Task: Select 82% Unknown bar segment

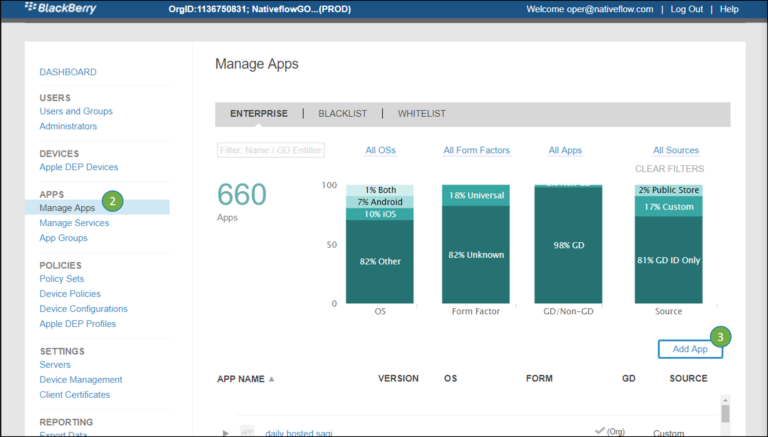Action: [x=476, y=255]
